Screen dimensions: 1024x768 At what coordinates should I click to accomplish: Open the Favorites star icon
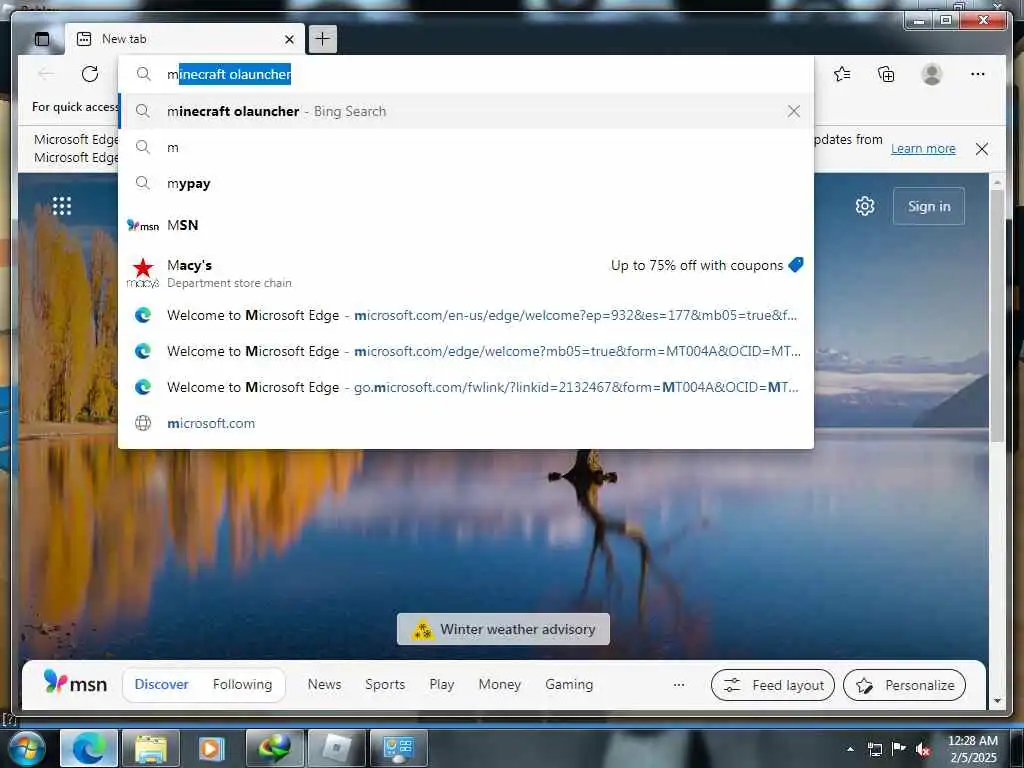point(842,74)
